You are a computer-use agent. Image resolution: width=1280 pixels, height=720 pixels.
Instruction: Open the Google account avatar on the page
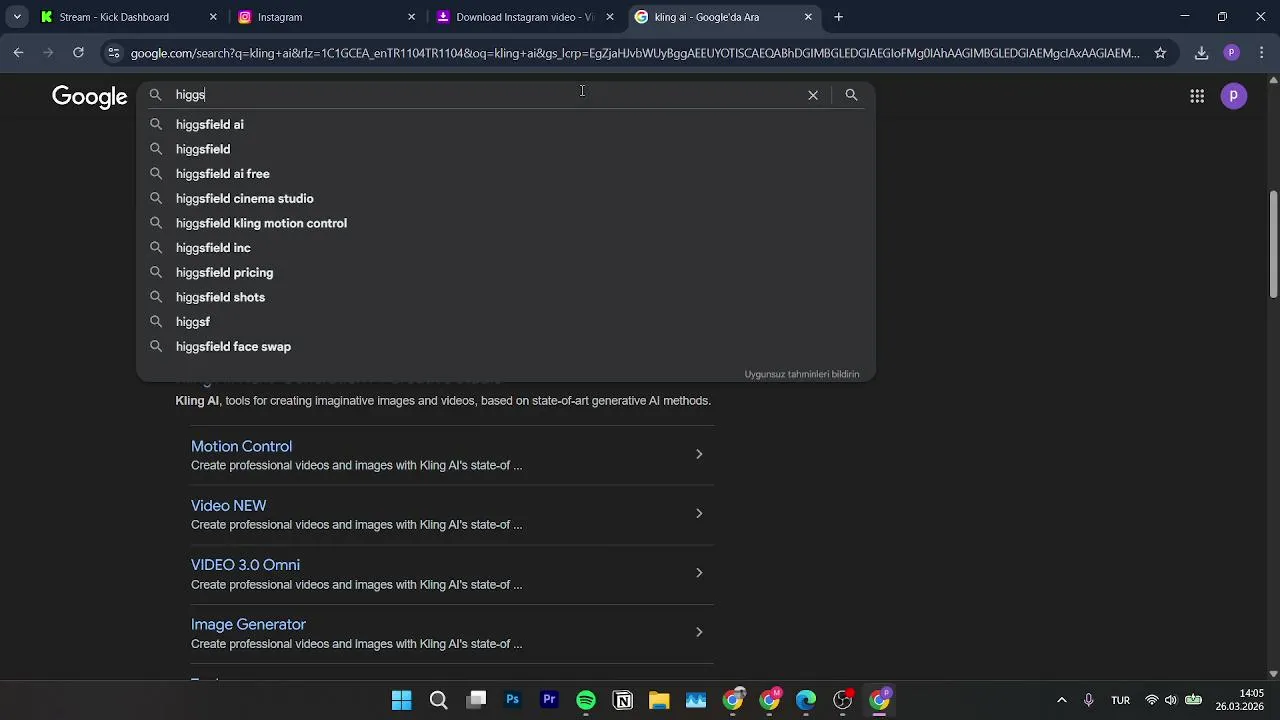(1234, 96)
